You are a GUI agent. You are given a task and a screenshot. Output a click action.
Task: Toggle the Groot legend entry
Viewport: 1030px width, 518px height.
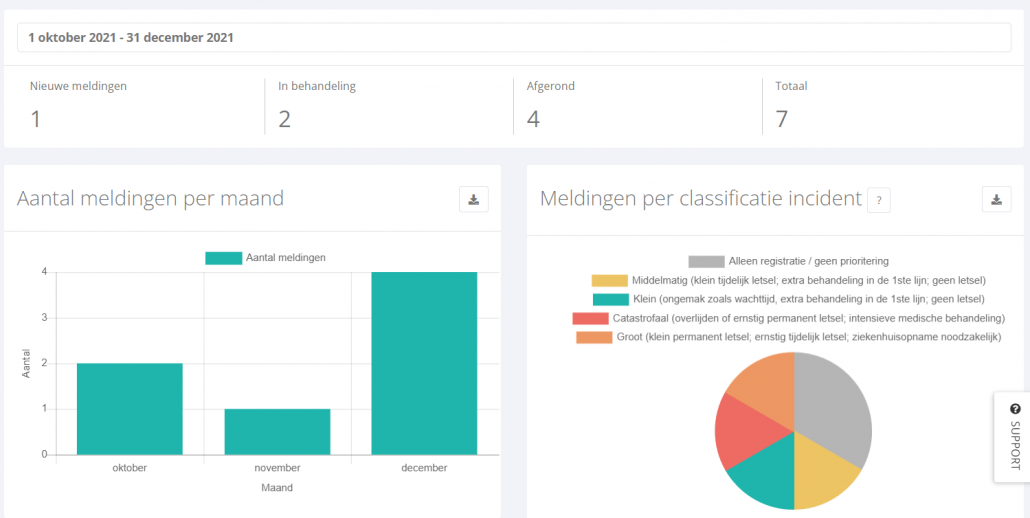[788, 337]
